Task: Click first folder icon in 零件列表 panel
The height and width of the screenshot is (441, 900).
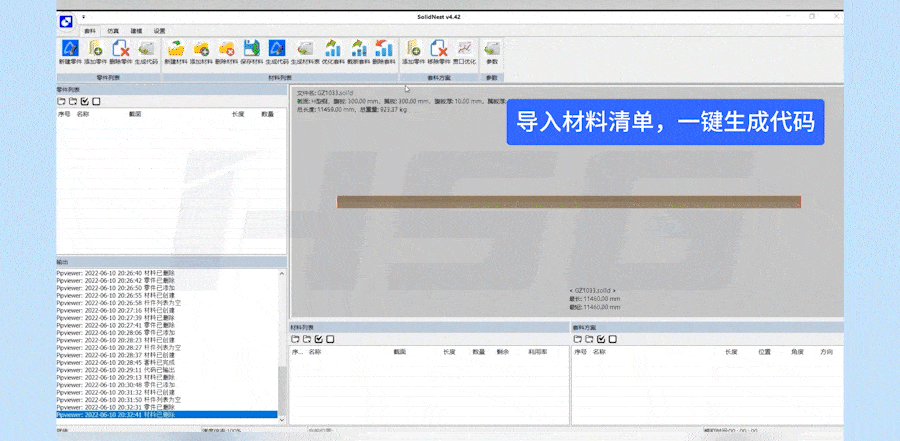Action: (61, 102)
